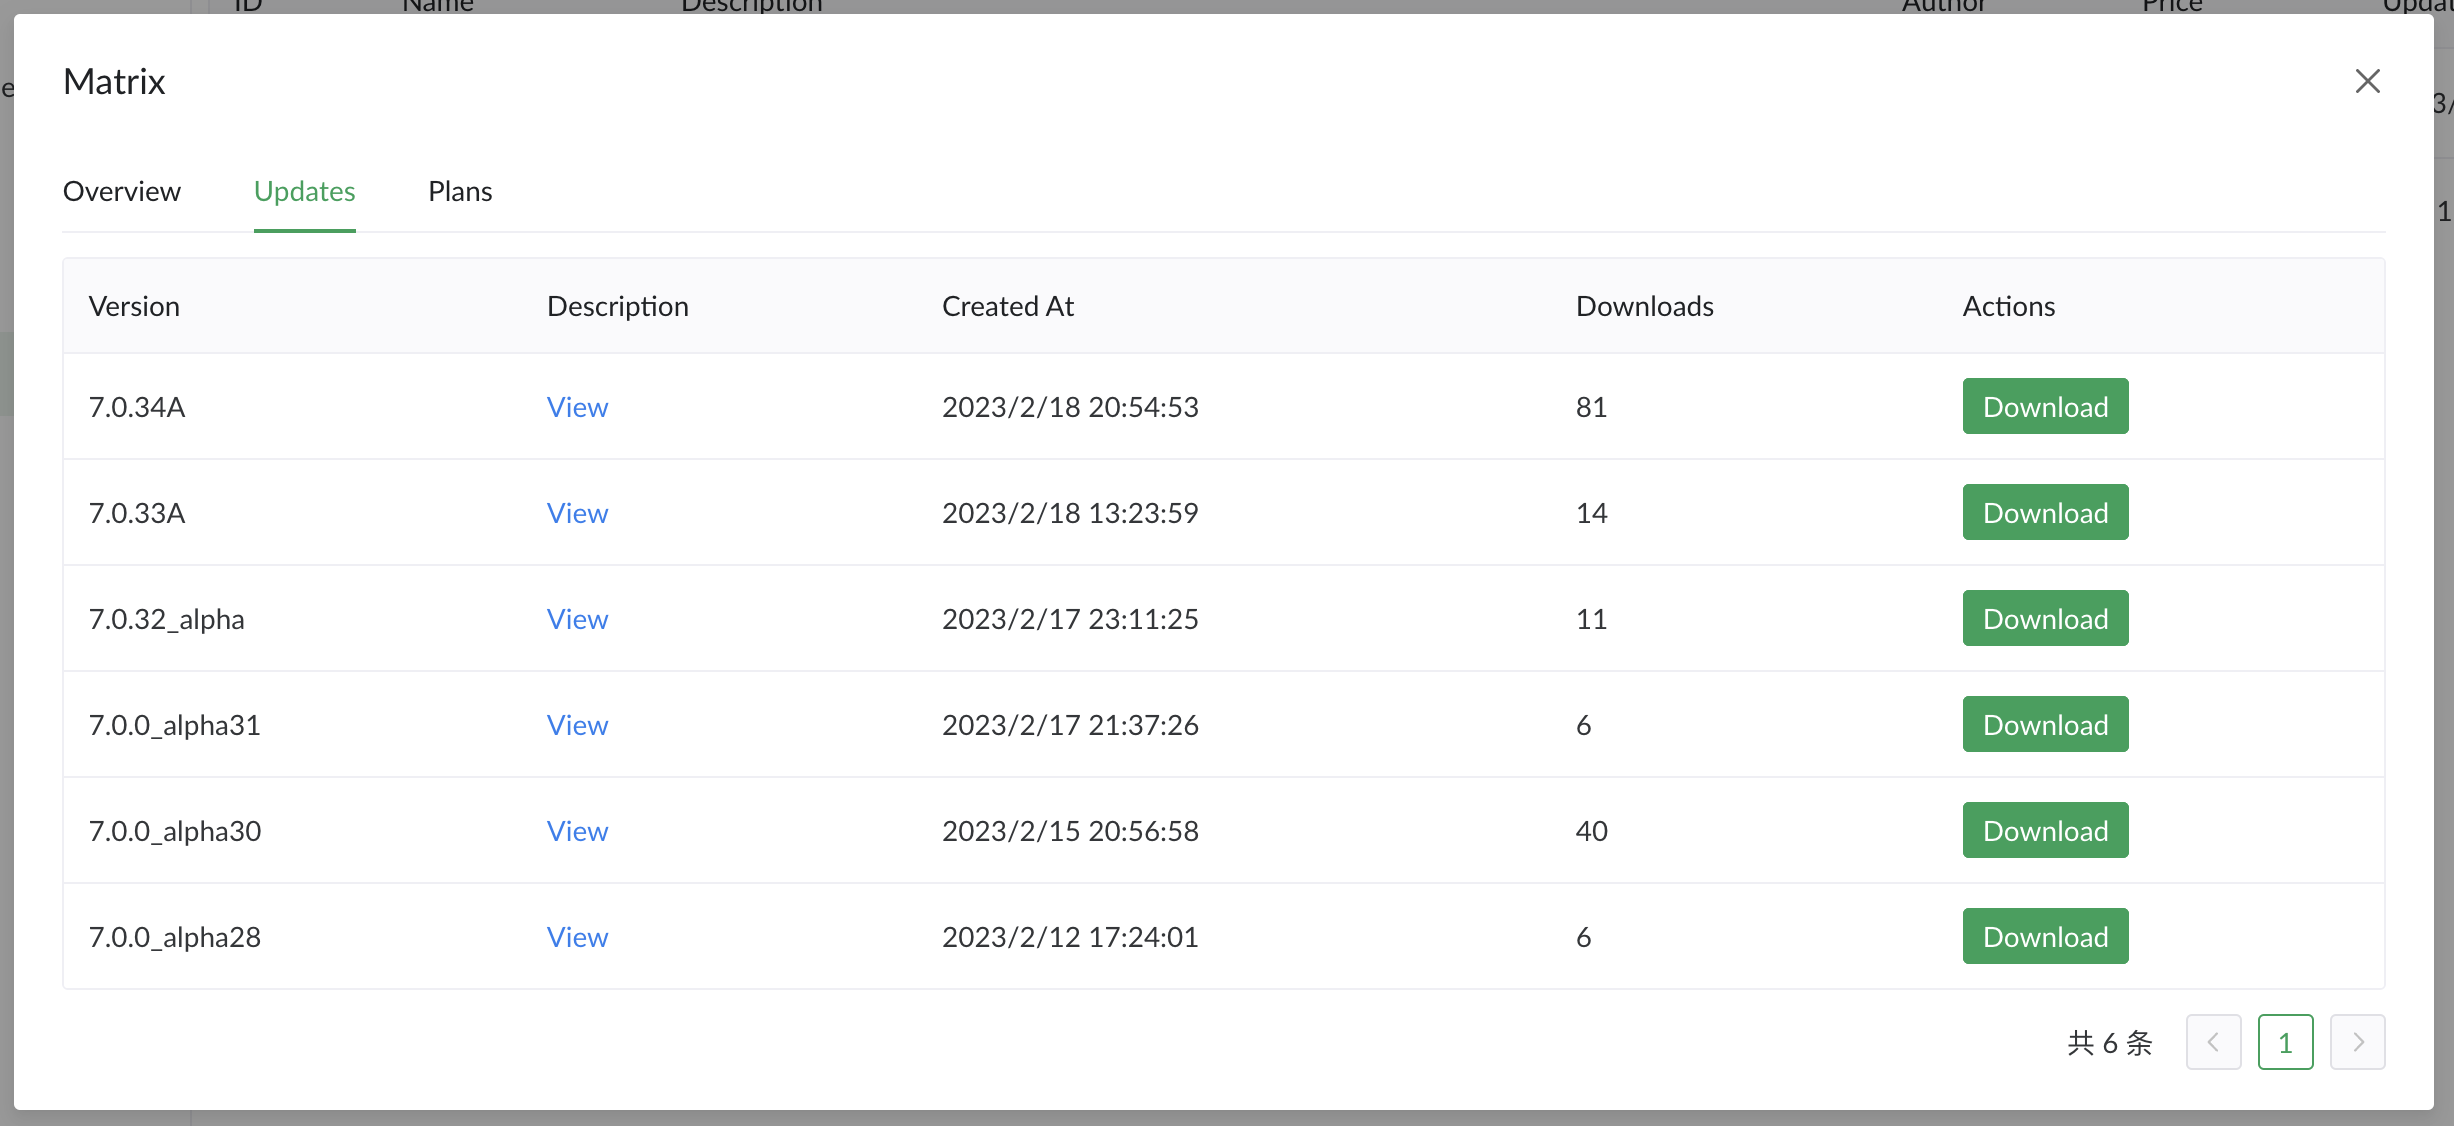Go to next page arrow

click(2357, 1042)
